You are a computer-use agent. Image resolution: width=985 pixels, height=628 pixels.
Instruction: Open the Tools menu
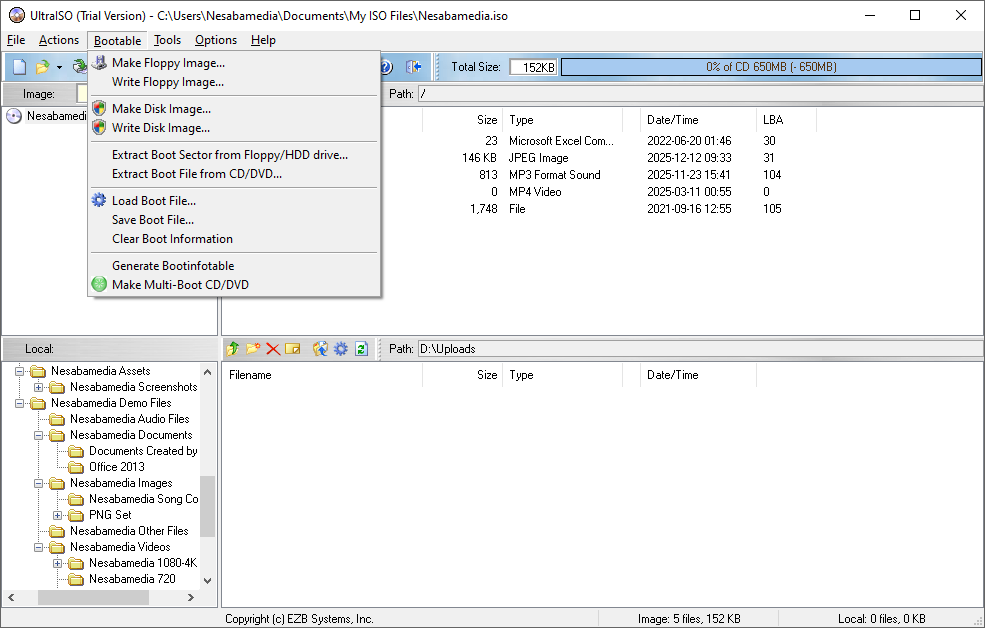pos(167,40)
